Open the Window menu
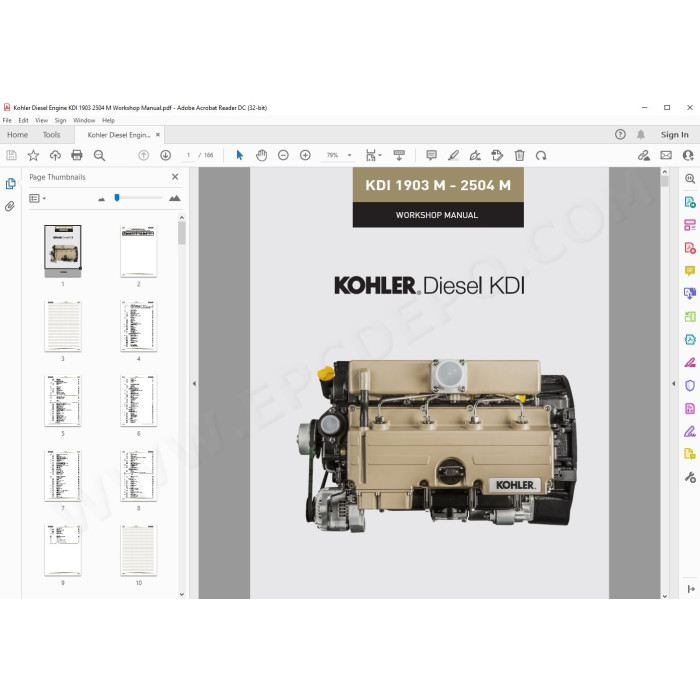700x700 pixels. (x=84, y=121)
